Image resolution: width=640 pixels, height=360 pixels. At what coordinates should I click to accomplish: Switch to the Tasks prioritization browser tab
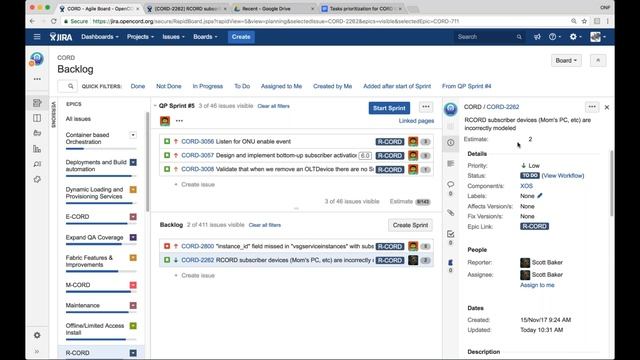[x=362, y=9]
